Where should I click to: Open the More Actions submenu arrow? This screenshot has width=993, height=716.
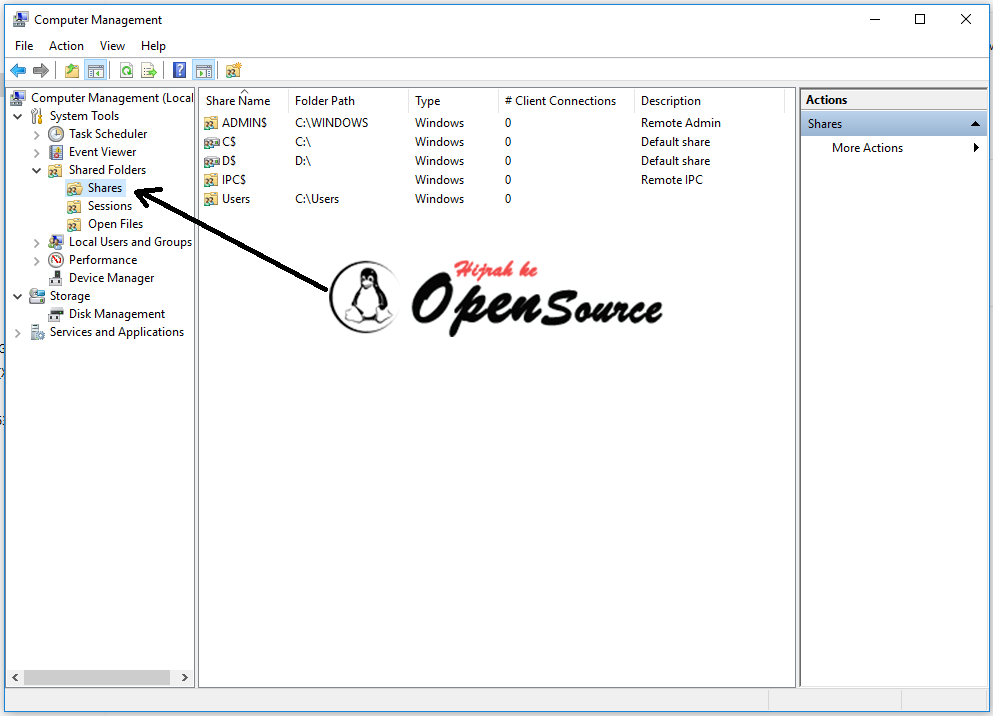pos(978,147)
